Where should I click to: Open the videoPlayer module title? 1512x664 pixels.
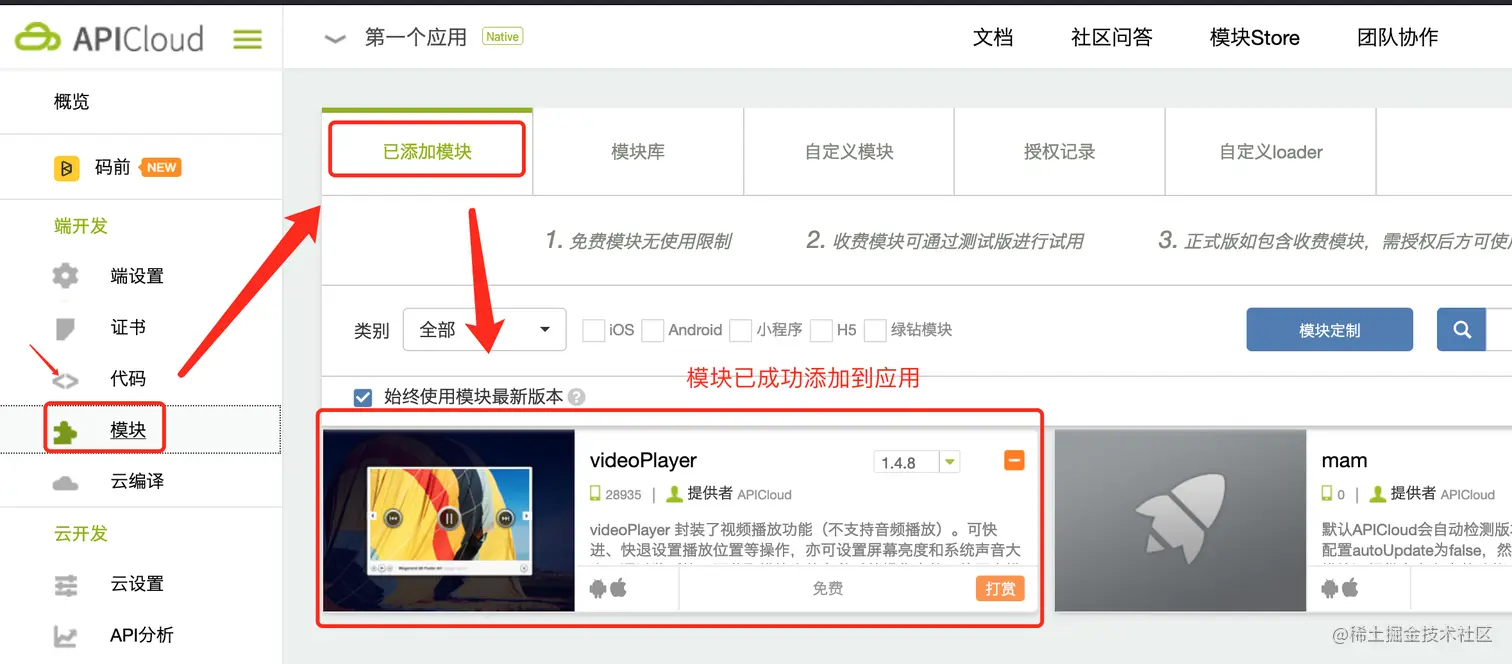tap(643, 461)
